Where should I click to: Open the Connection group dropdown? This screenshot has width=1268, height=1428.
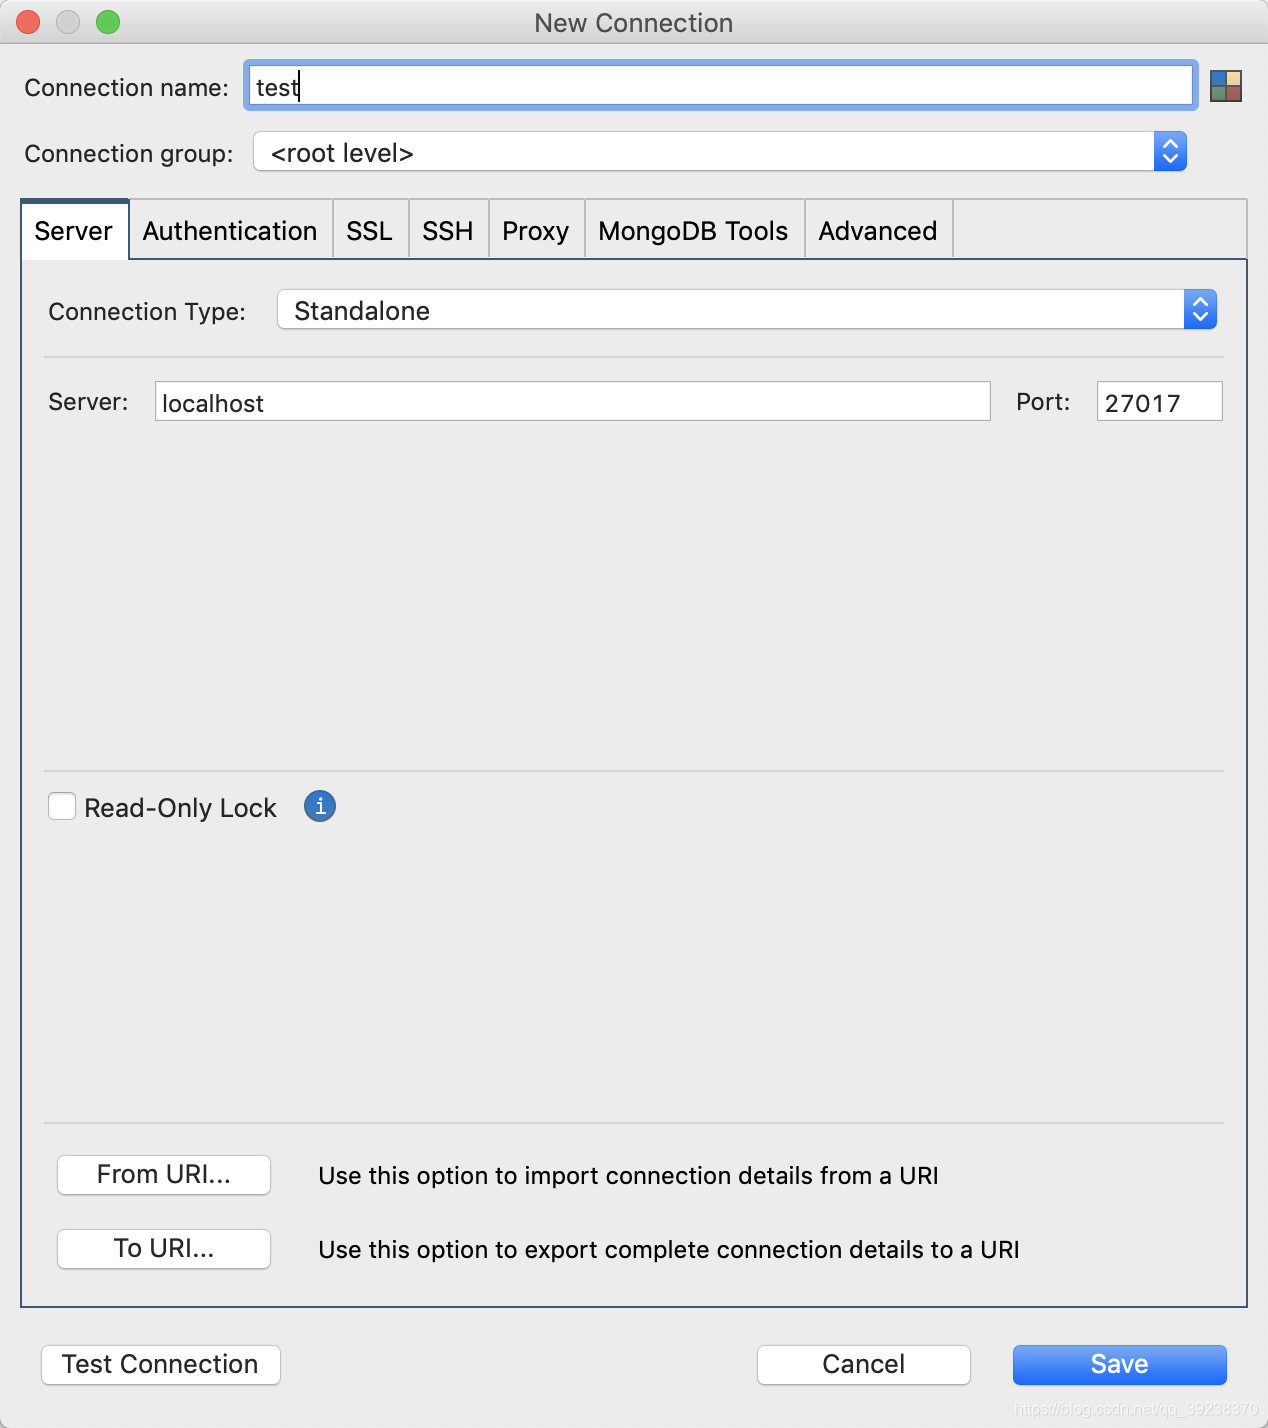click(700, 151)
